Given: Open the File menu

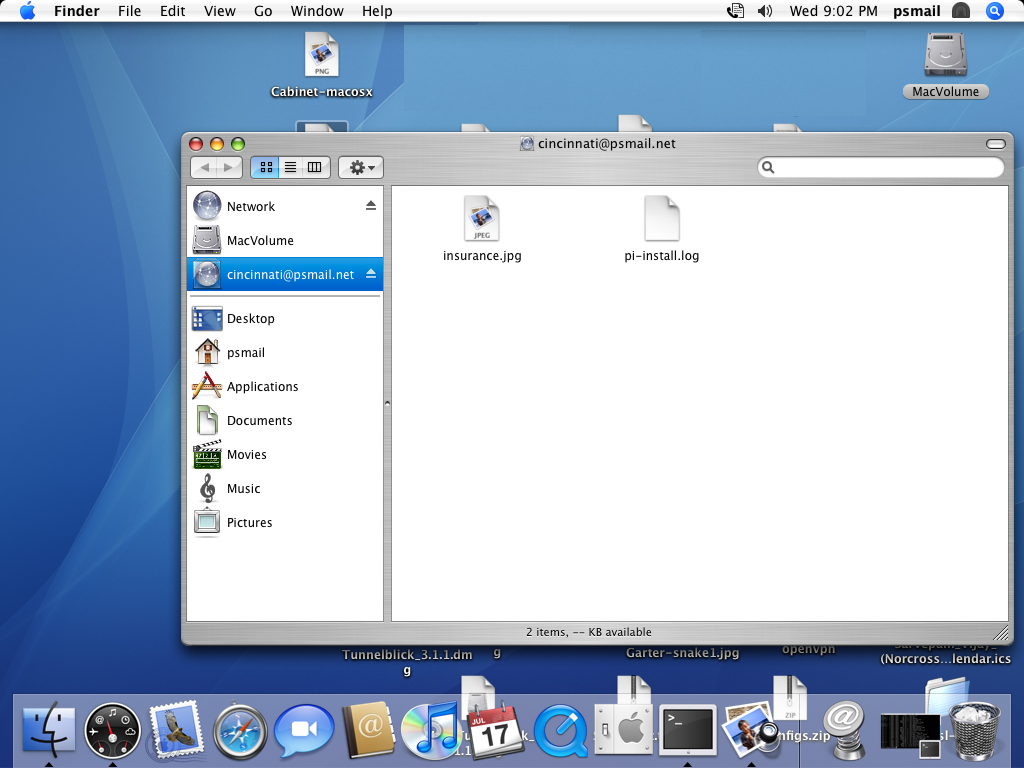Looking at the screenshot, I should point(129,11).
